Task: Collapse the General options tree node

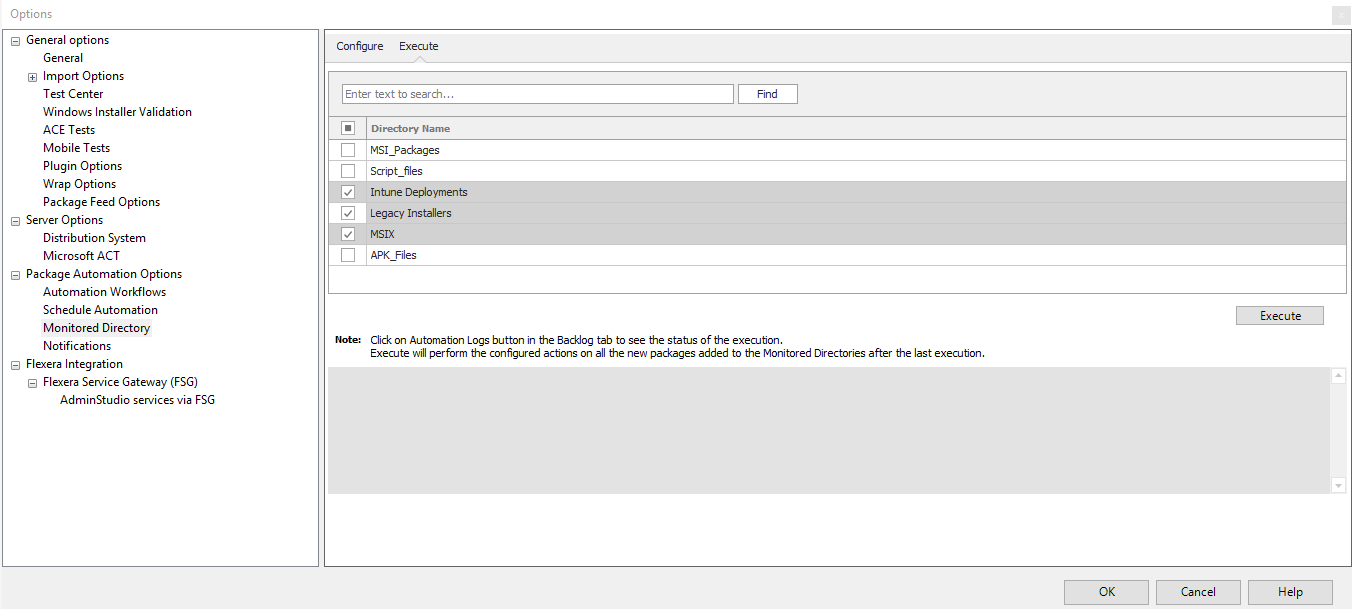Action: [x=15, y=41]
